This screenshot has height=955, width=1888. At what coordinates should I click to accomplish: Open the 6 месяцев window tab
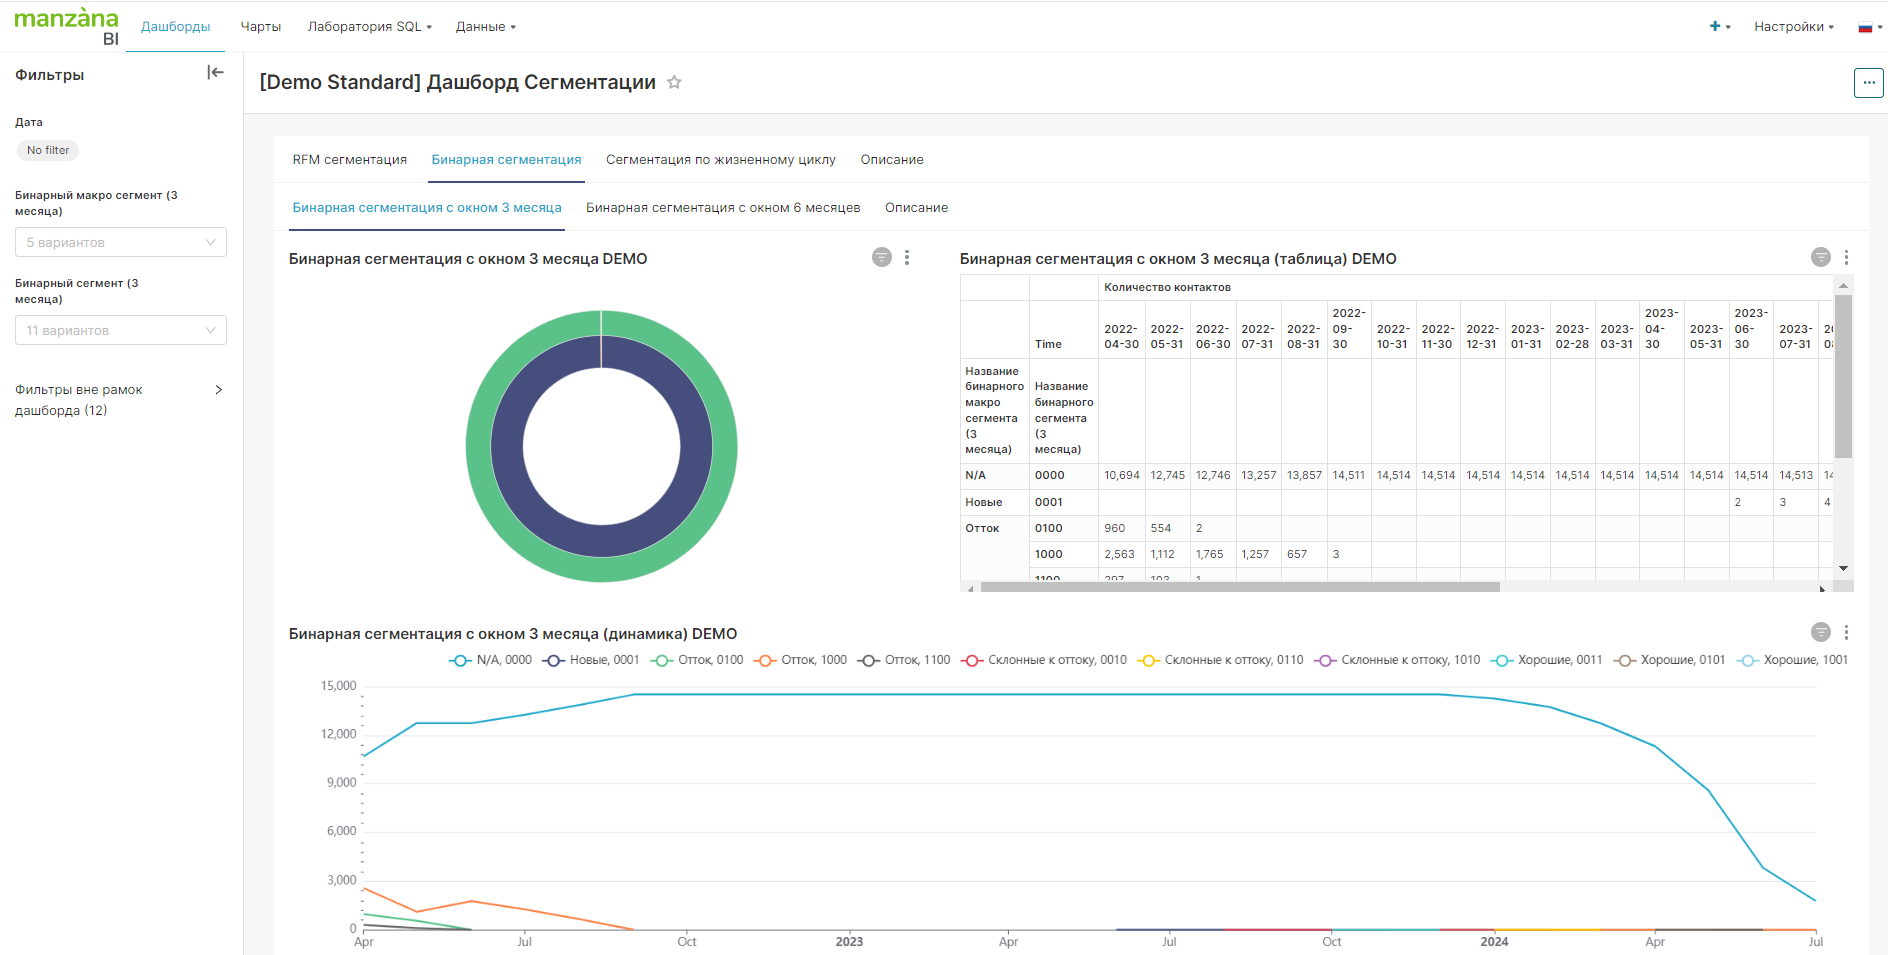(722, 208)
